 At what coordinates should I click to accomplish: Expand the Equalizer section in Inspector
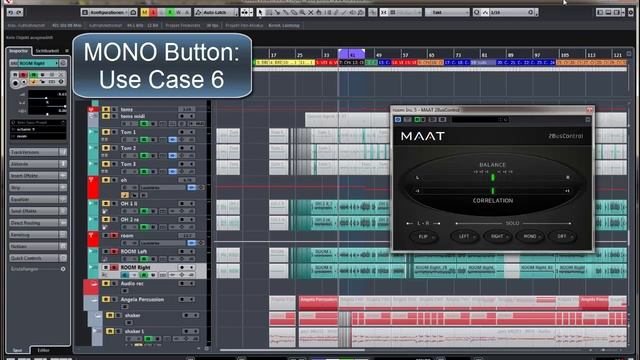tap(38, 199)
